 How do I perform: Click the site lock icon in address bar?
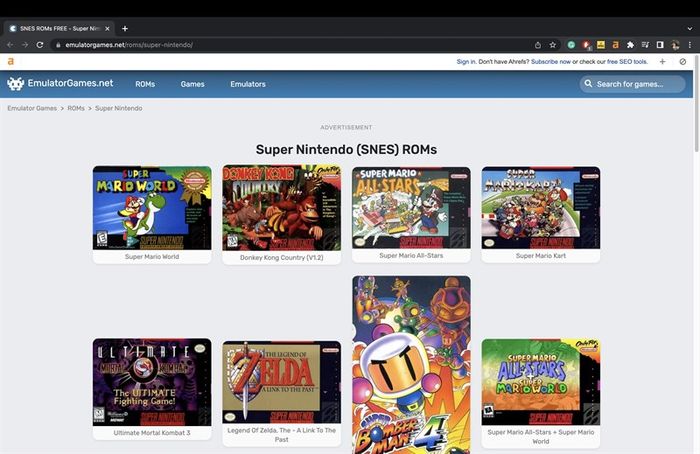(x=58, y=45)
